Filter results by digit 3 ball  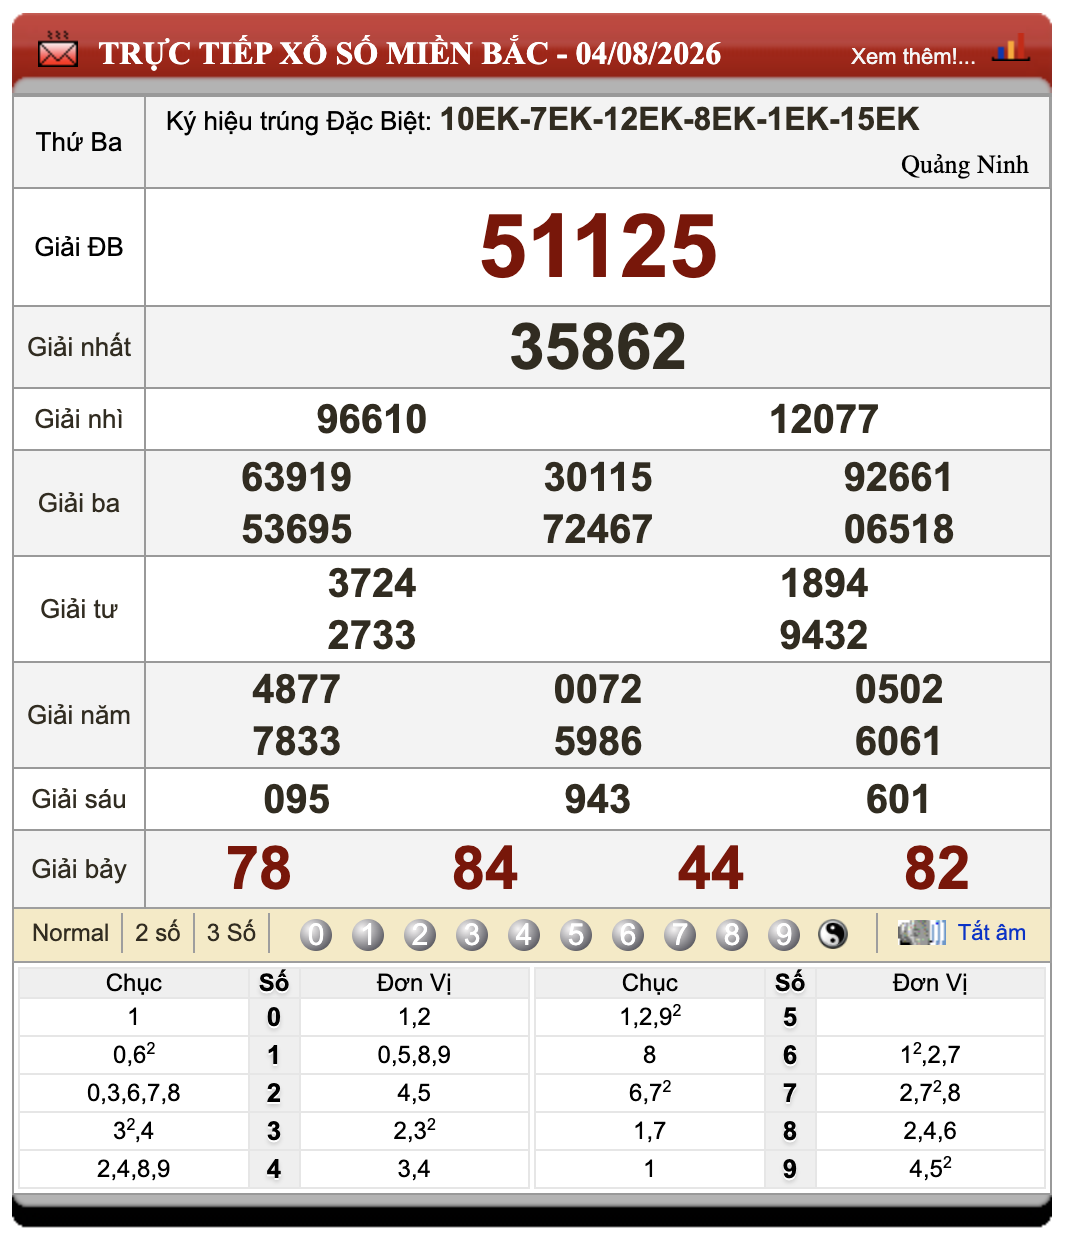472,934
